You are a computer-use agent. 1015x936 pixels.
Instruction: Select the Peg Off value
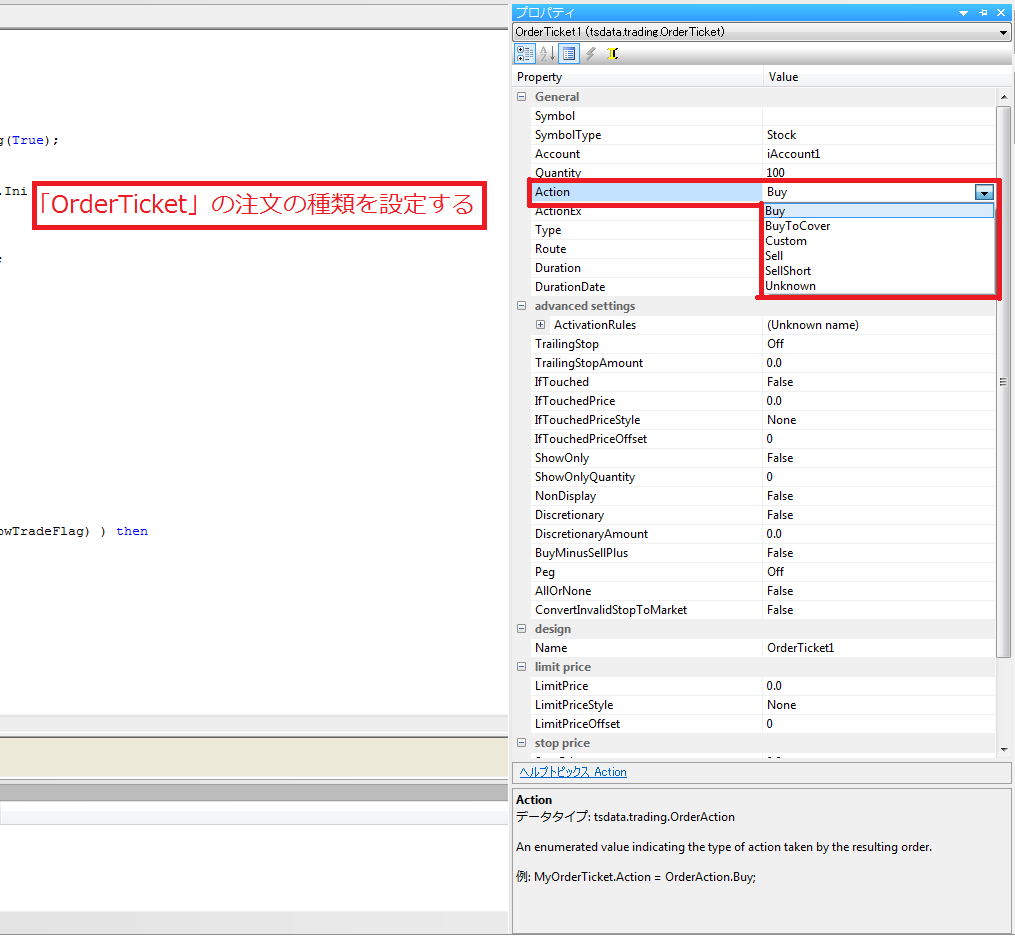[x=879, y=572]
